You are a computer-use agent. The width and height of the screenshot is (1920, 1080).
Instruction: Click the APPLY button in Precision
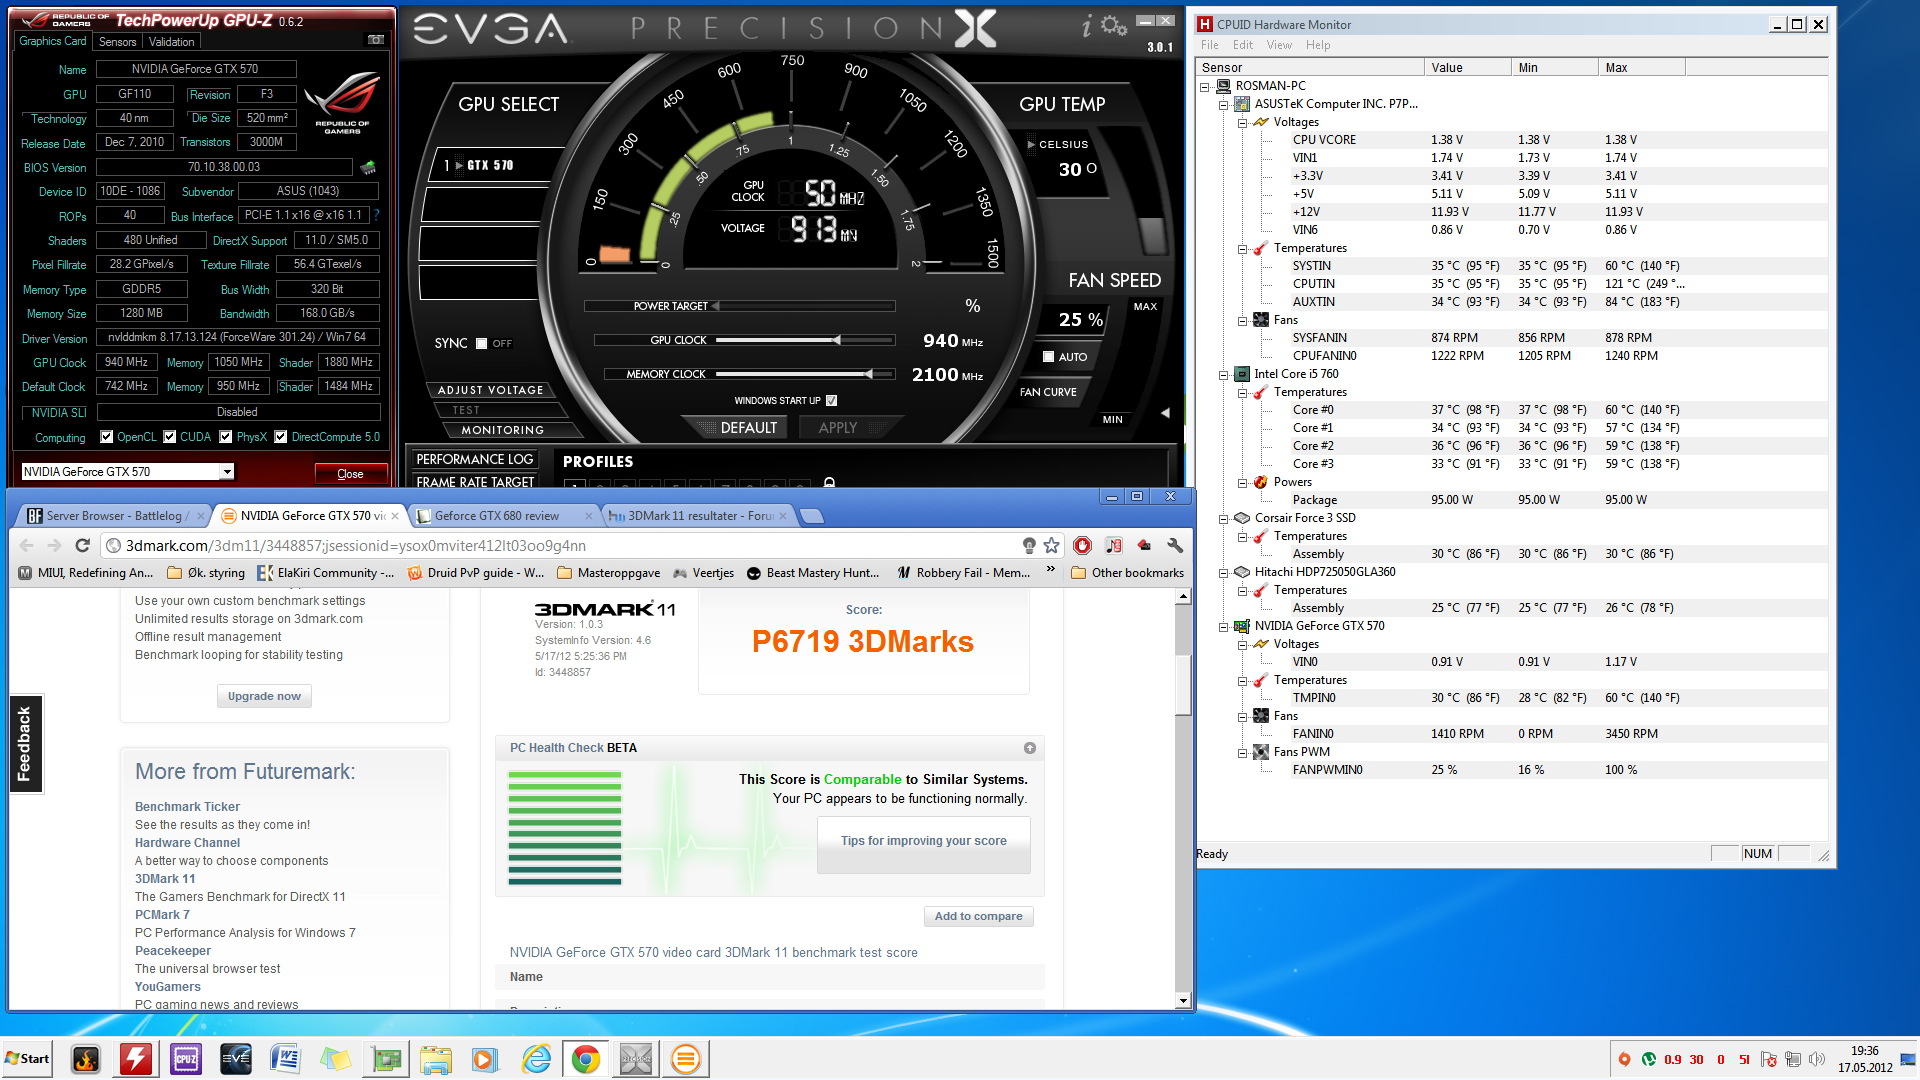point(838,428)
